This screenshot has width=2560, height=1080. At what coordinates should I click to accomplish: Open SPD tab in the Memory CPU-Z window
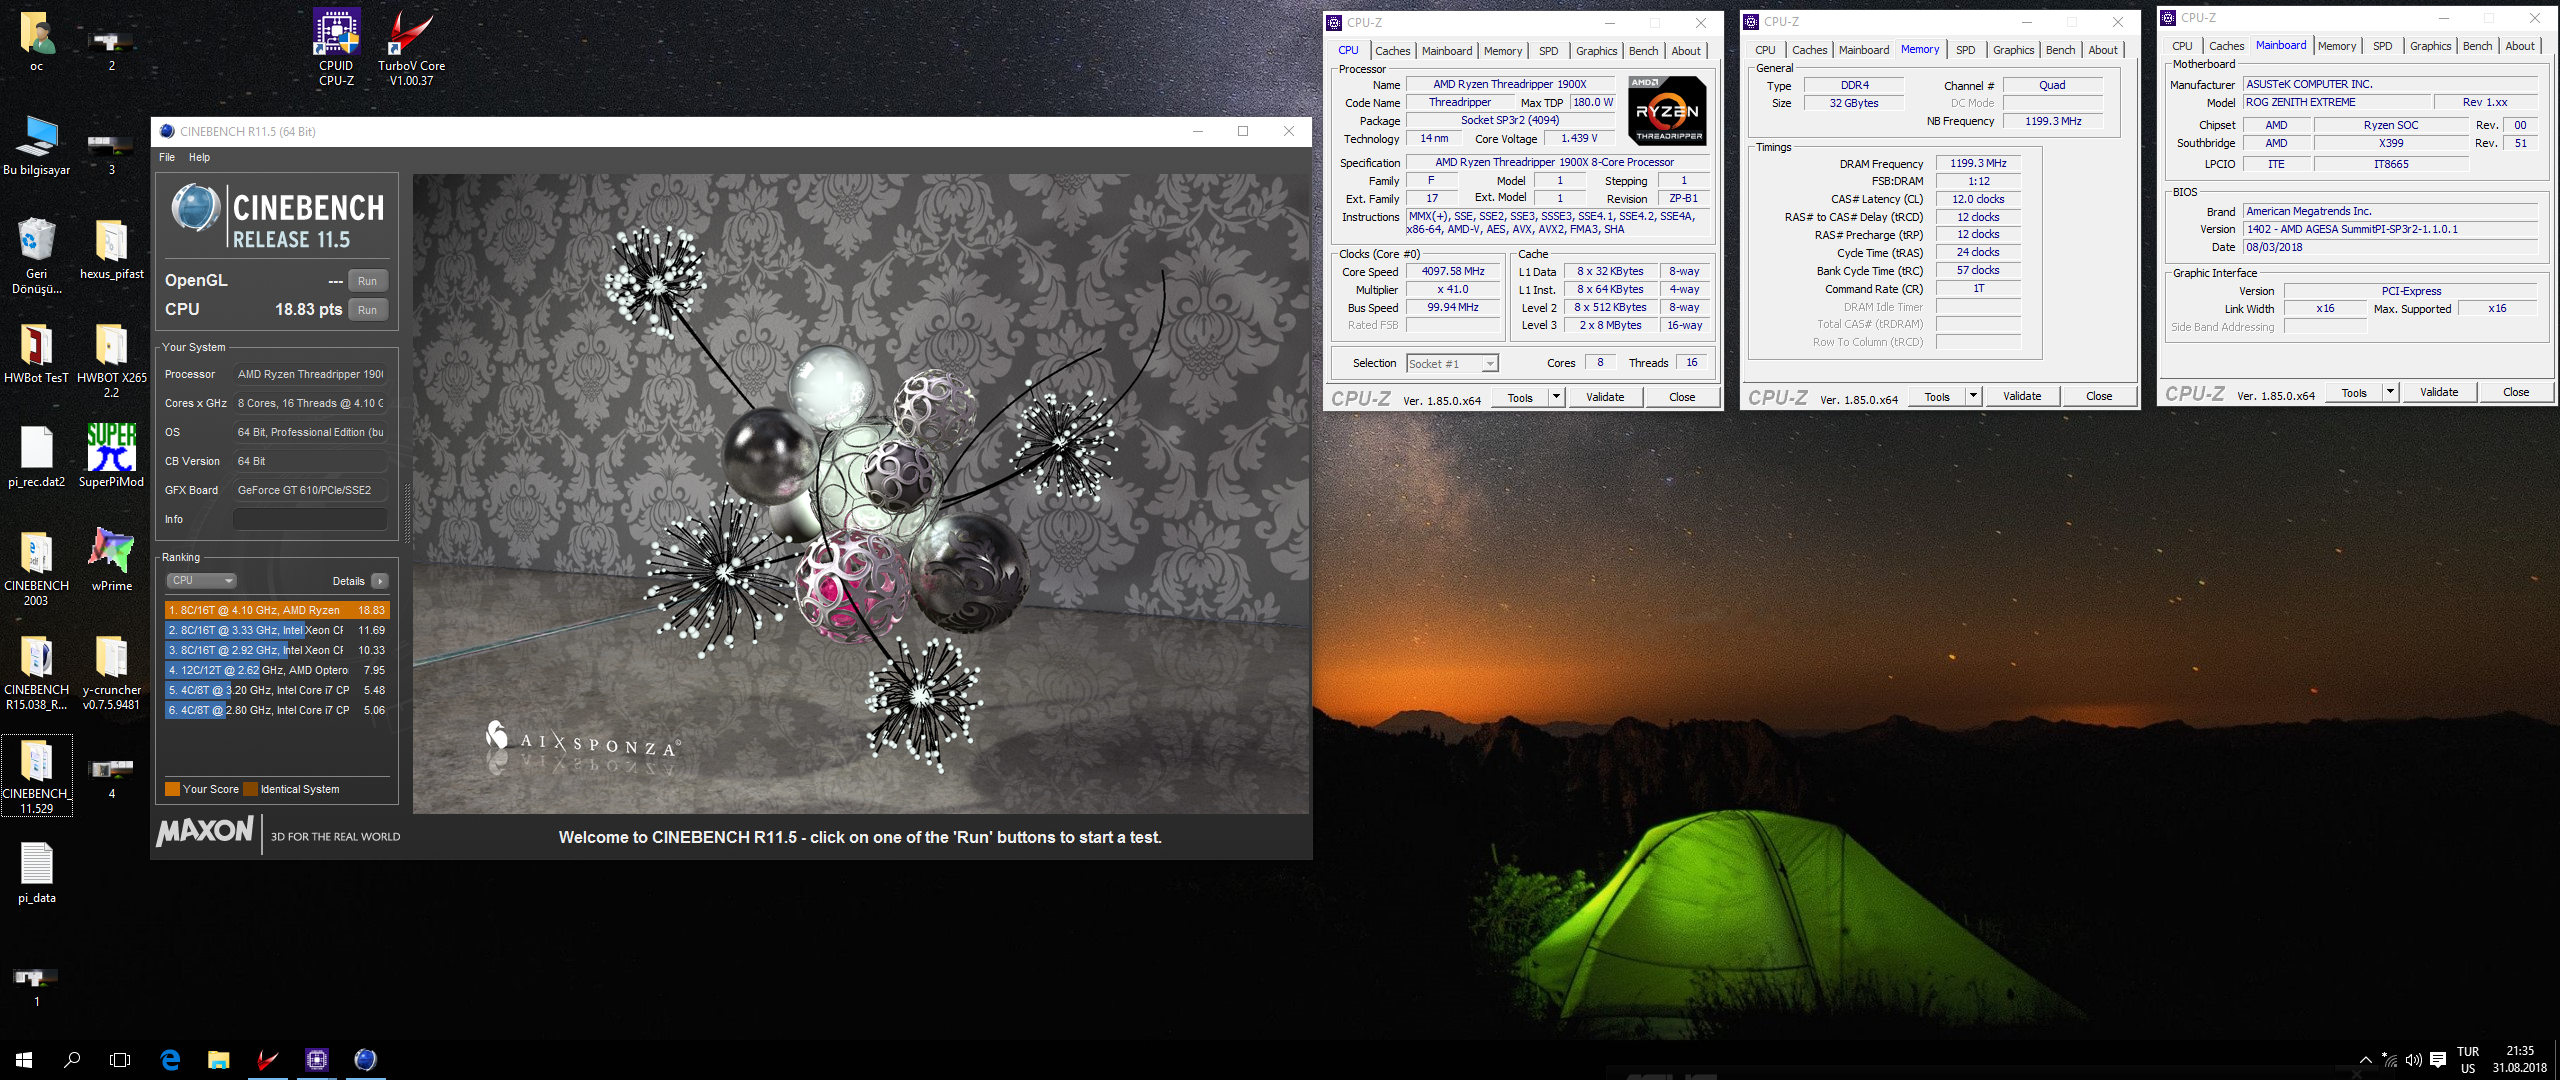[1965, 50]
